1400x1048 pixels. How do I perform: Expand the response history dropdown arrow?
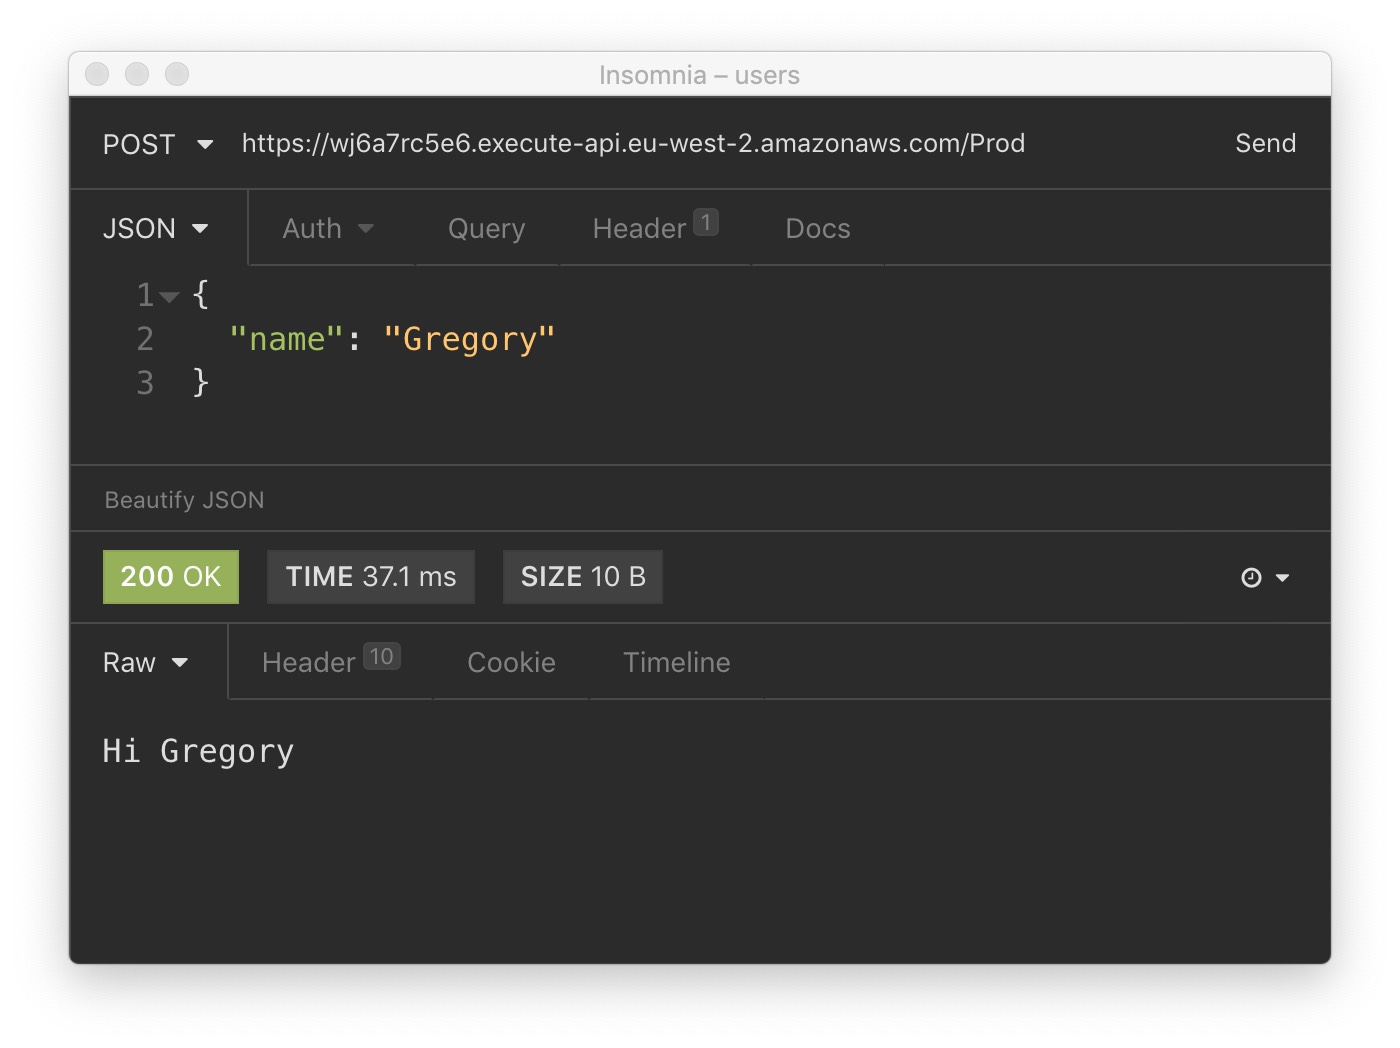tap(1283, 577)
